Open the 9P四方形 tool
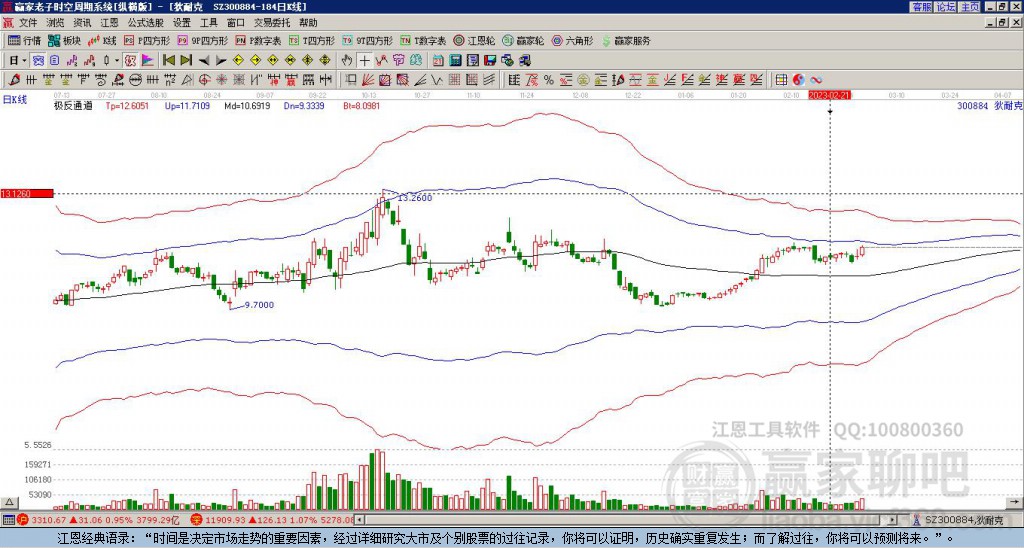Screen dimensions: 1024x548 click(202, 40)
